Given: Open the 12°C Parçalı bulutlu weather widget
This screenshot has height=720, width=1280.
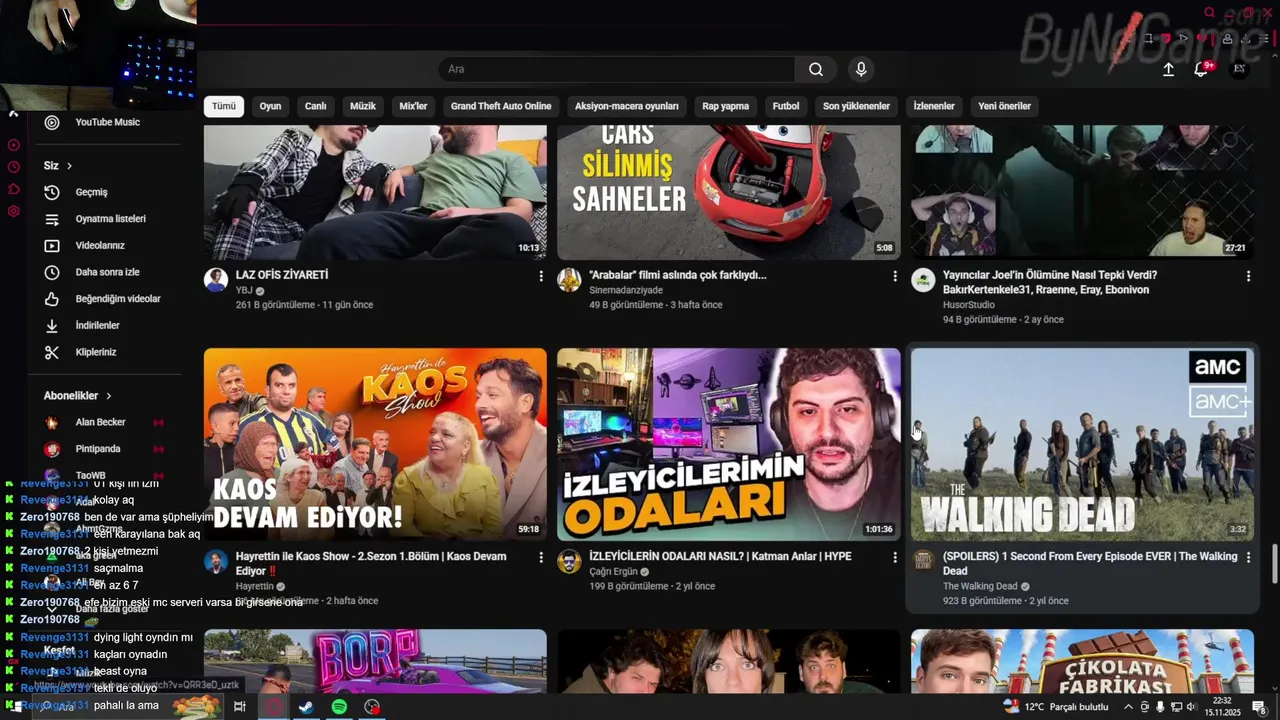Looking at the screenshot, I should (x=1056, y=707).
